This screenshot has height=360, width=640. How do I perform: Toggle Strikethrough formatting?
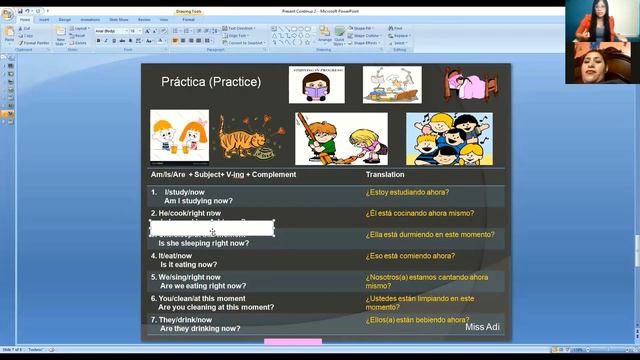pyautogui.click(x=122, y=41)
